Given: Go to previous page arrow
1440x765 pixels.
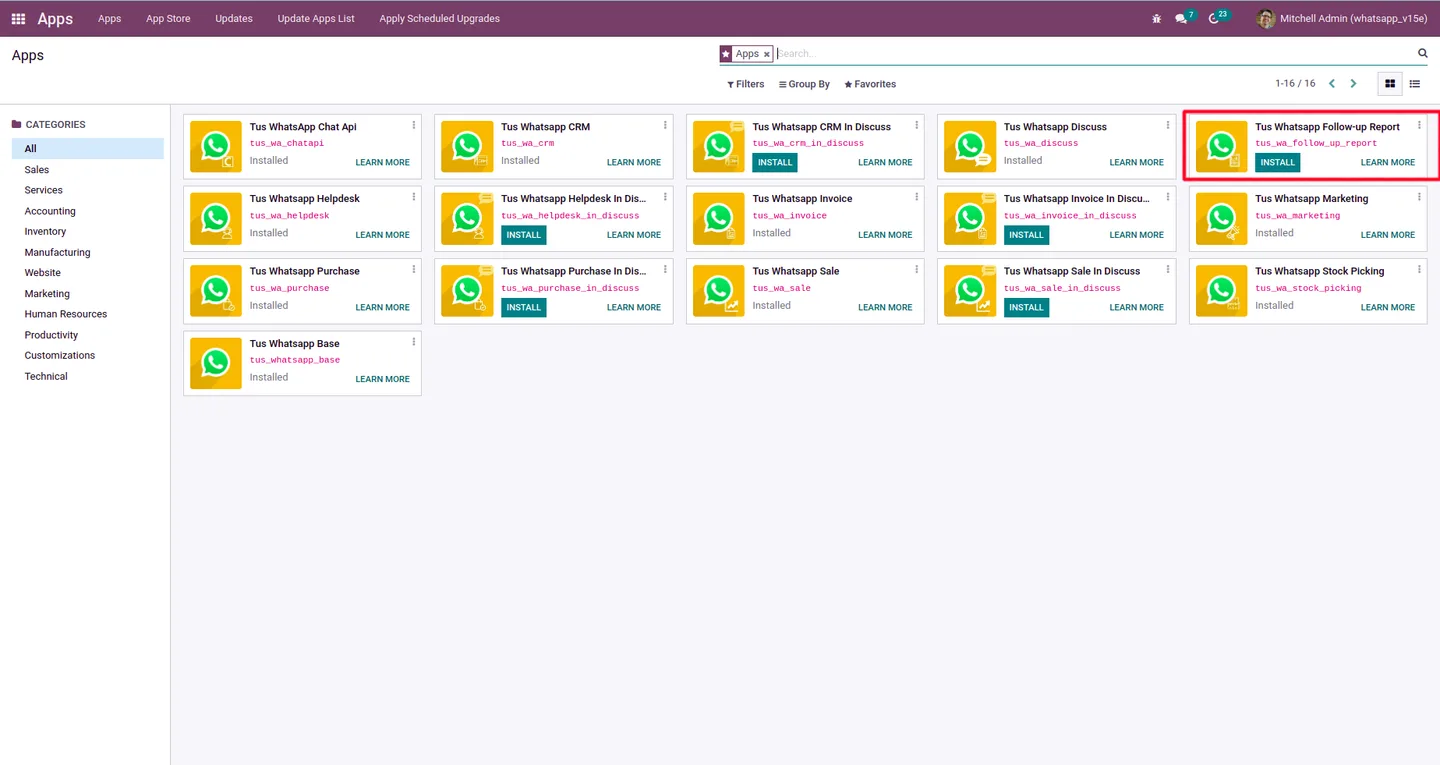Looking at the screenshot, I should [1332, 84].
